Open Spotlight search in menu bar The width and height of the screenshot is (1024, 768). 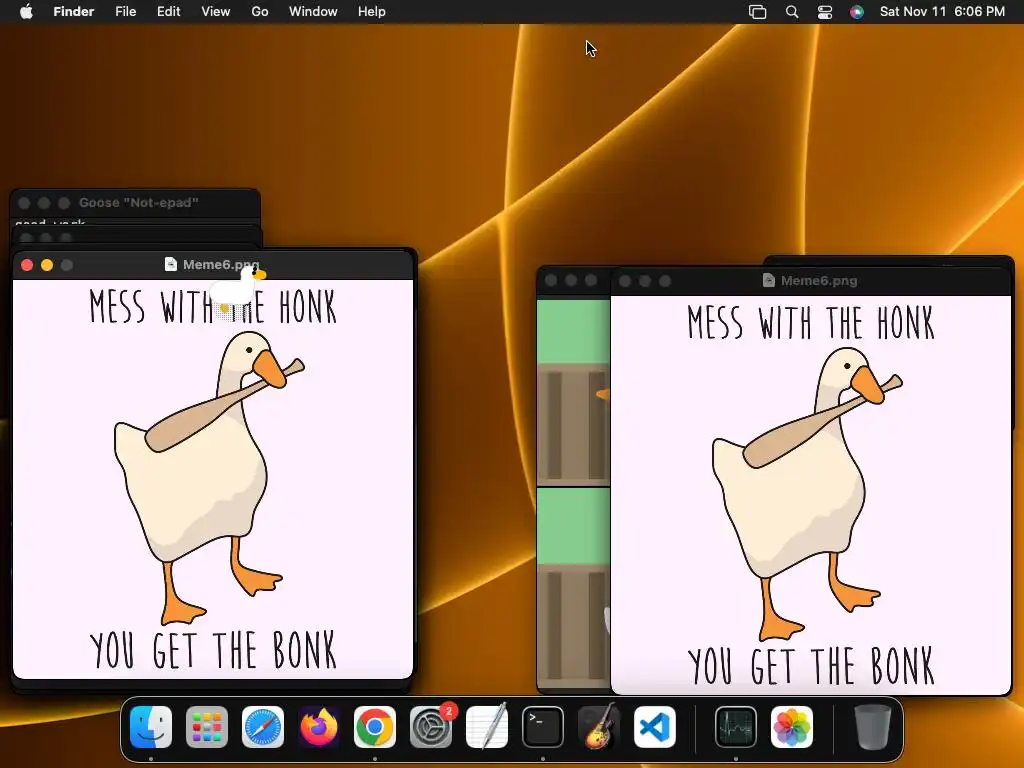(x=792, y=12)
